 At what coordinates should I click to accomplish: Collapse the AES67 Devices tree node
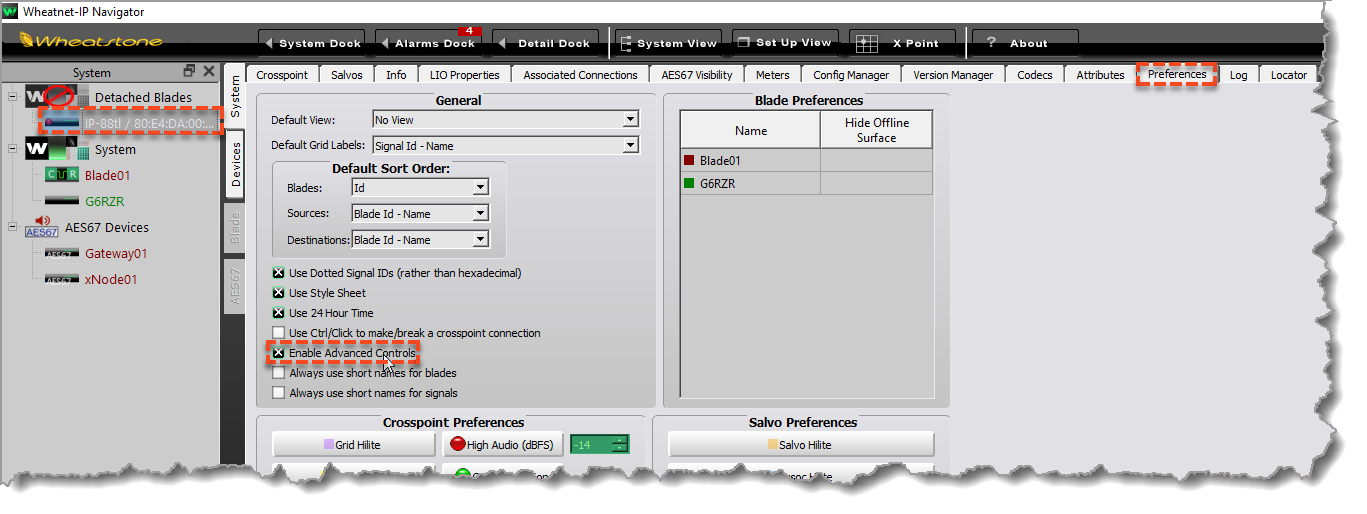tap(12, 228)
